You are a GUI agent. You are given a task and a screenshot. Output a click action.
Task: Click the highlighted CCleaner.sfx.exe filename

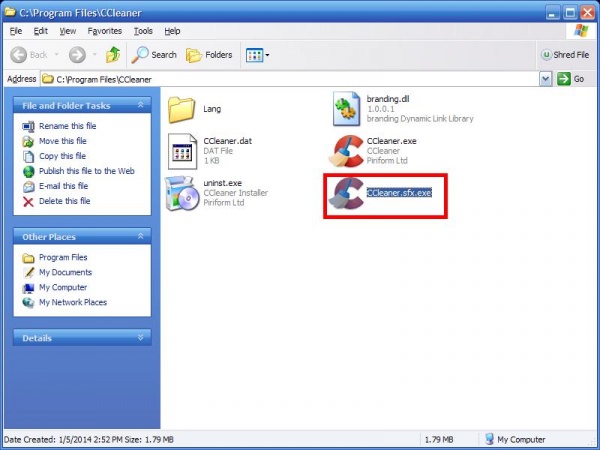399,192
